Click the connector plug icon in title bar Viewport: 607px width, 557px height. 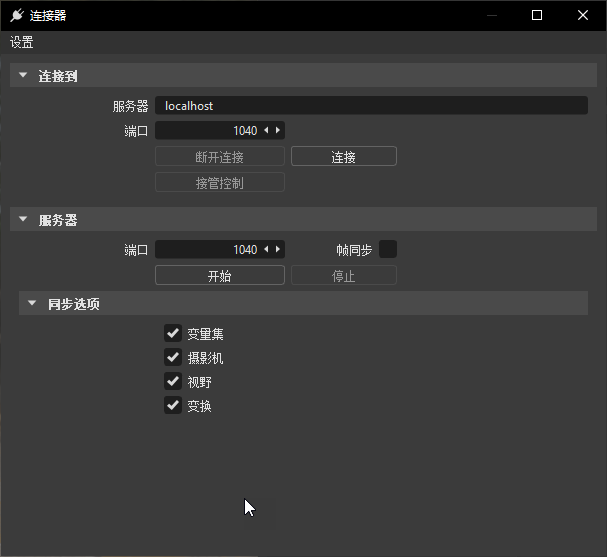pos(17,15)
